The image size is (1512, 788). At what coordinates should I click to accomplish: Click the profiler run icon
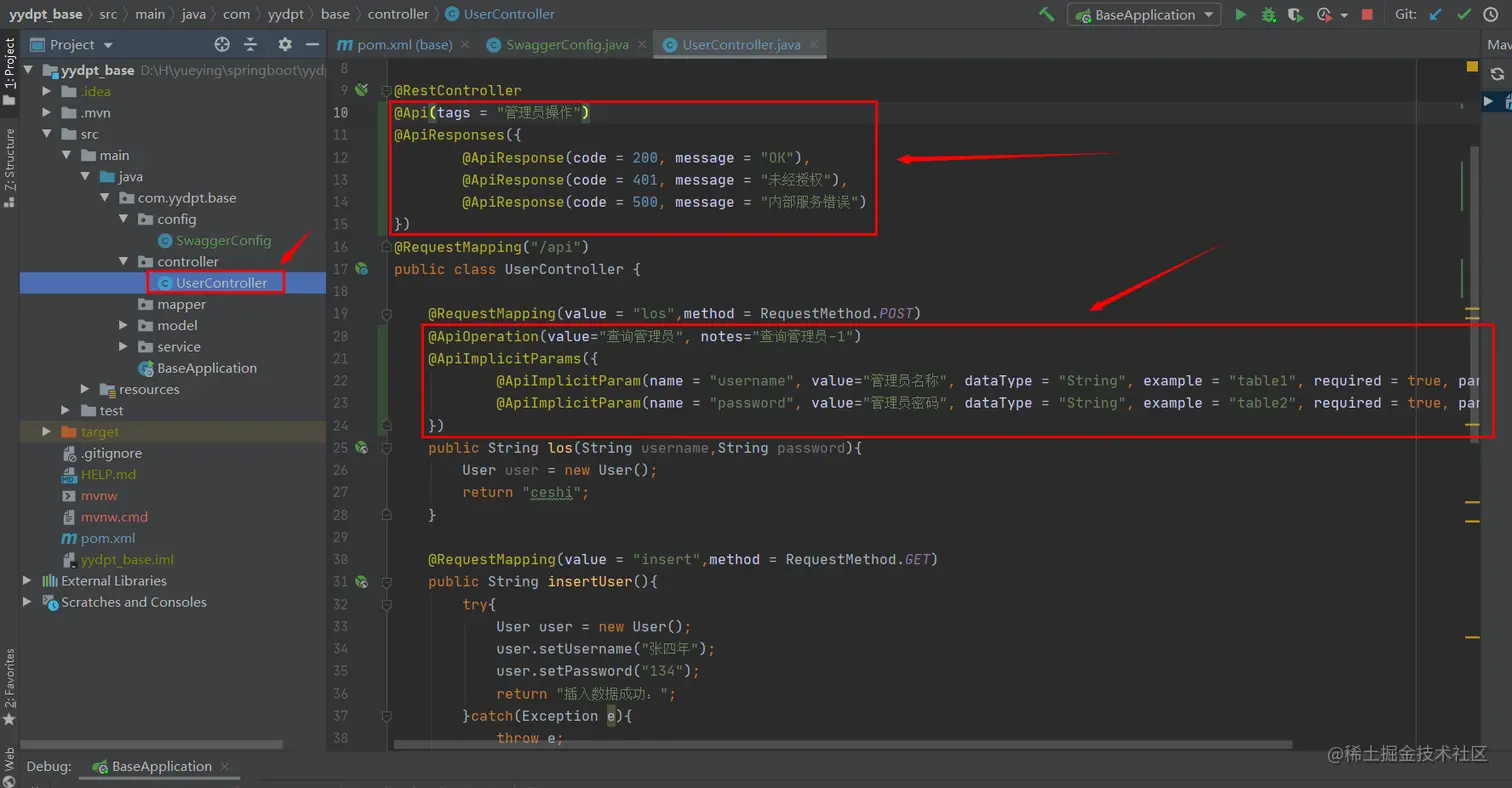[1324, 14]
